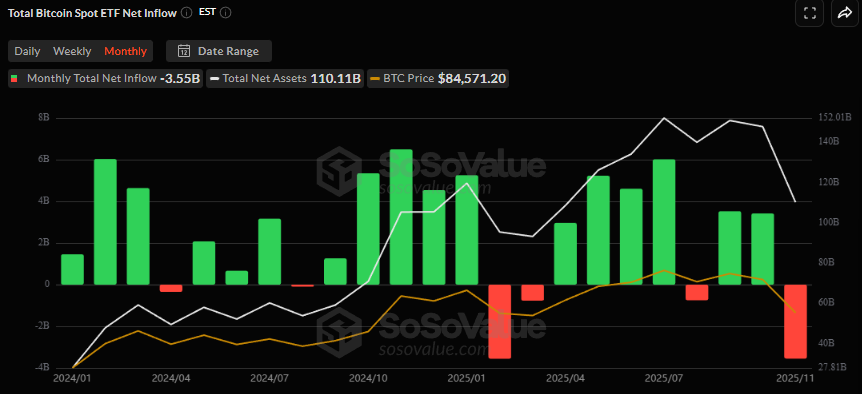The height and width of the screenshot is (394, 862).
Task: Select the Monthly tab
Action: coord(125,51)
